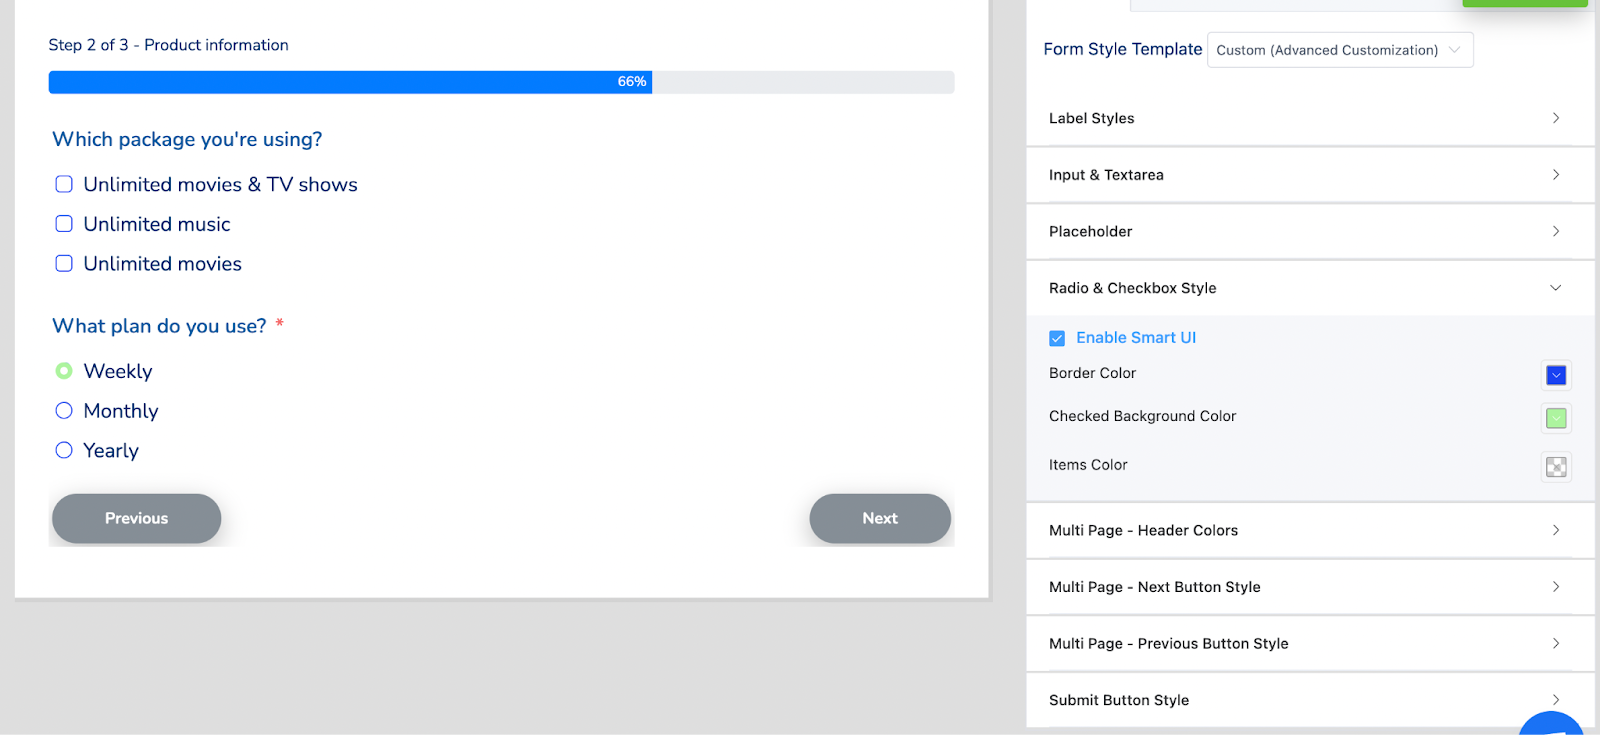Click the Label Styles chevron arrow

(x=1556, y=118)
